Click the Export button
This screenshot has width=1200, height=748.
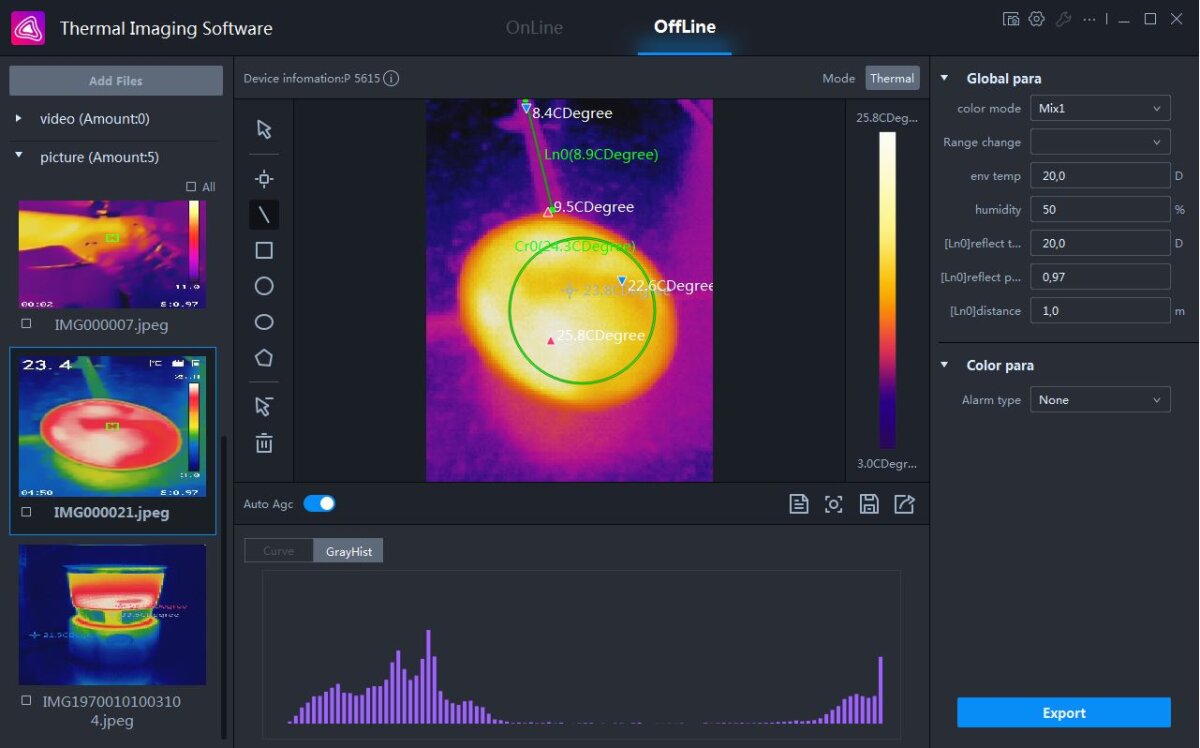[x=1063, y=713]
